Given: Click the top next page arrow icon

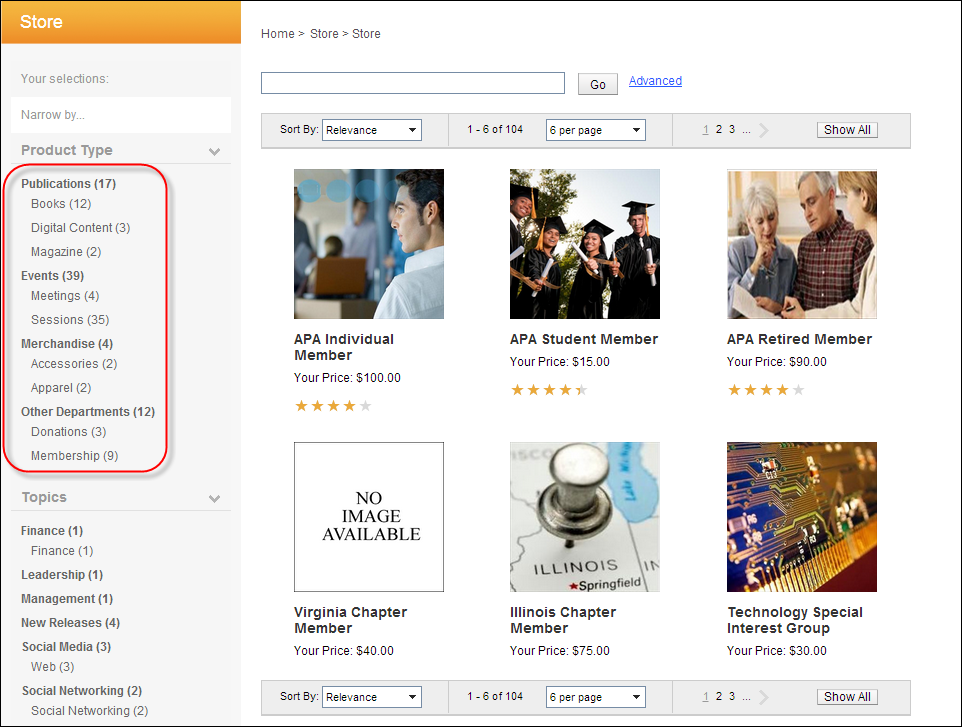Looking at the screenshot, I should pos(764,130).
